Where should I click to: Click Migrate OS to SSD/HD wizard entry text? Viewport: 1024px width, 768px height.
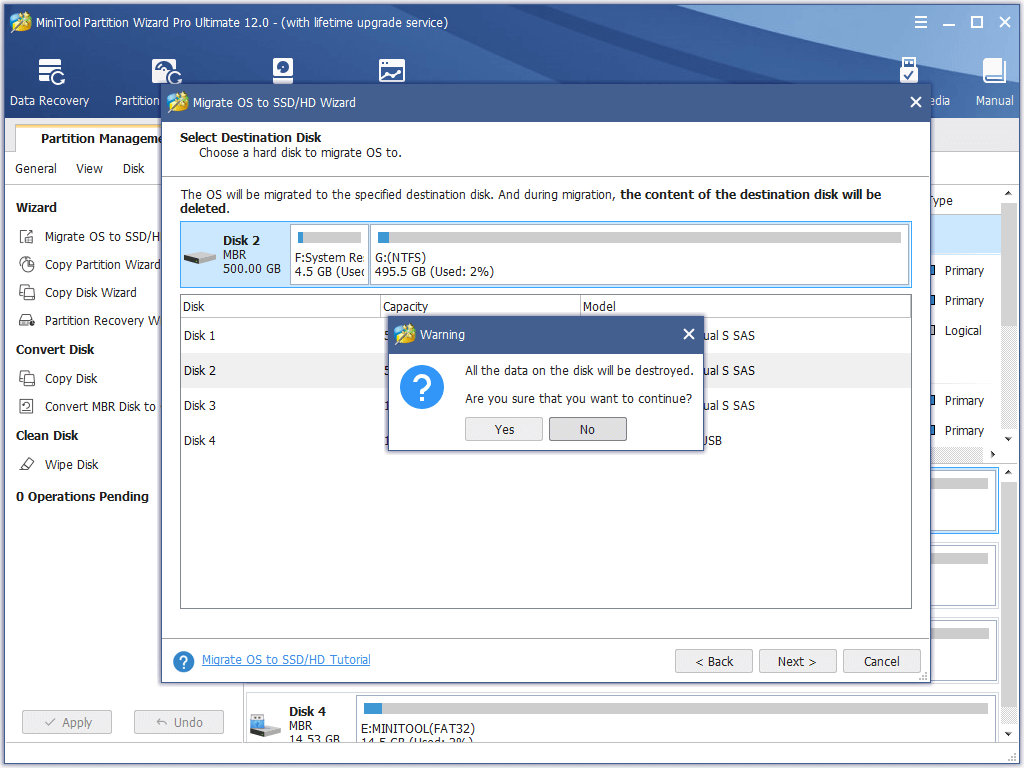pyautogui.click(x=103, y=236)
